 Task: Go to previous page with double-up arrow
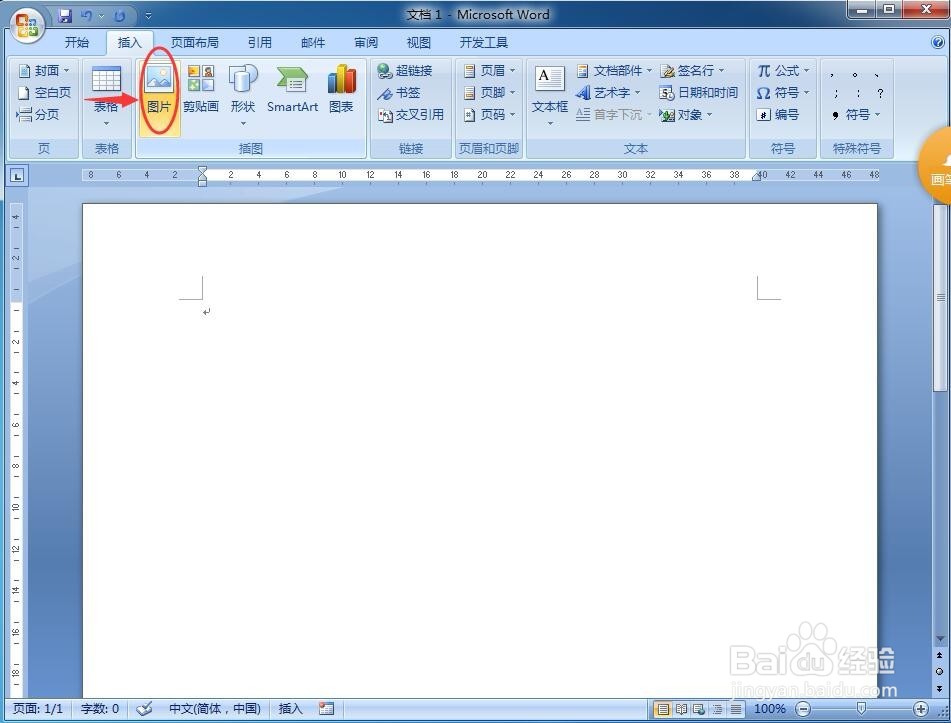[939, 656]
